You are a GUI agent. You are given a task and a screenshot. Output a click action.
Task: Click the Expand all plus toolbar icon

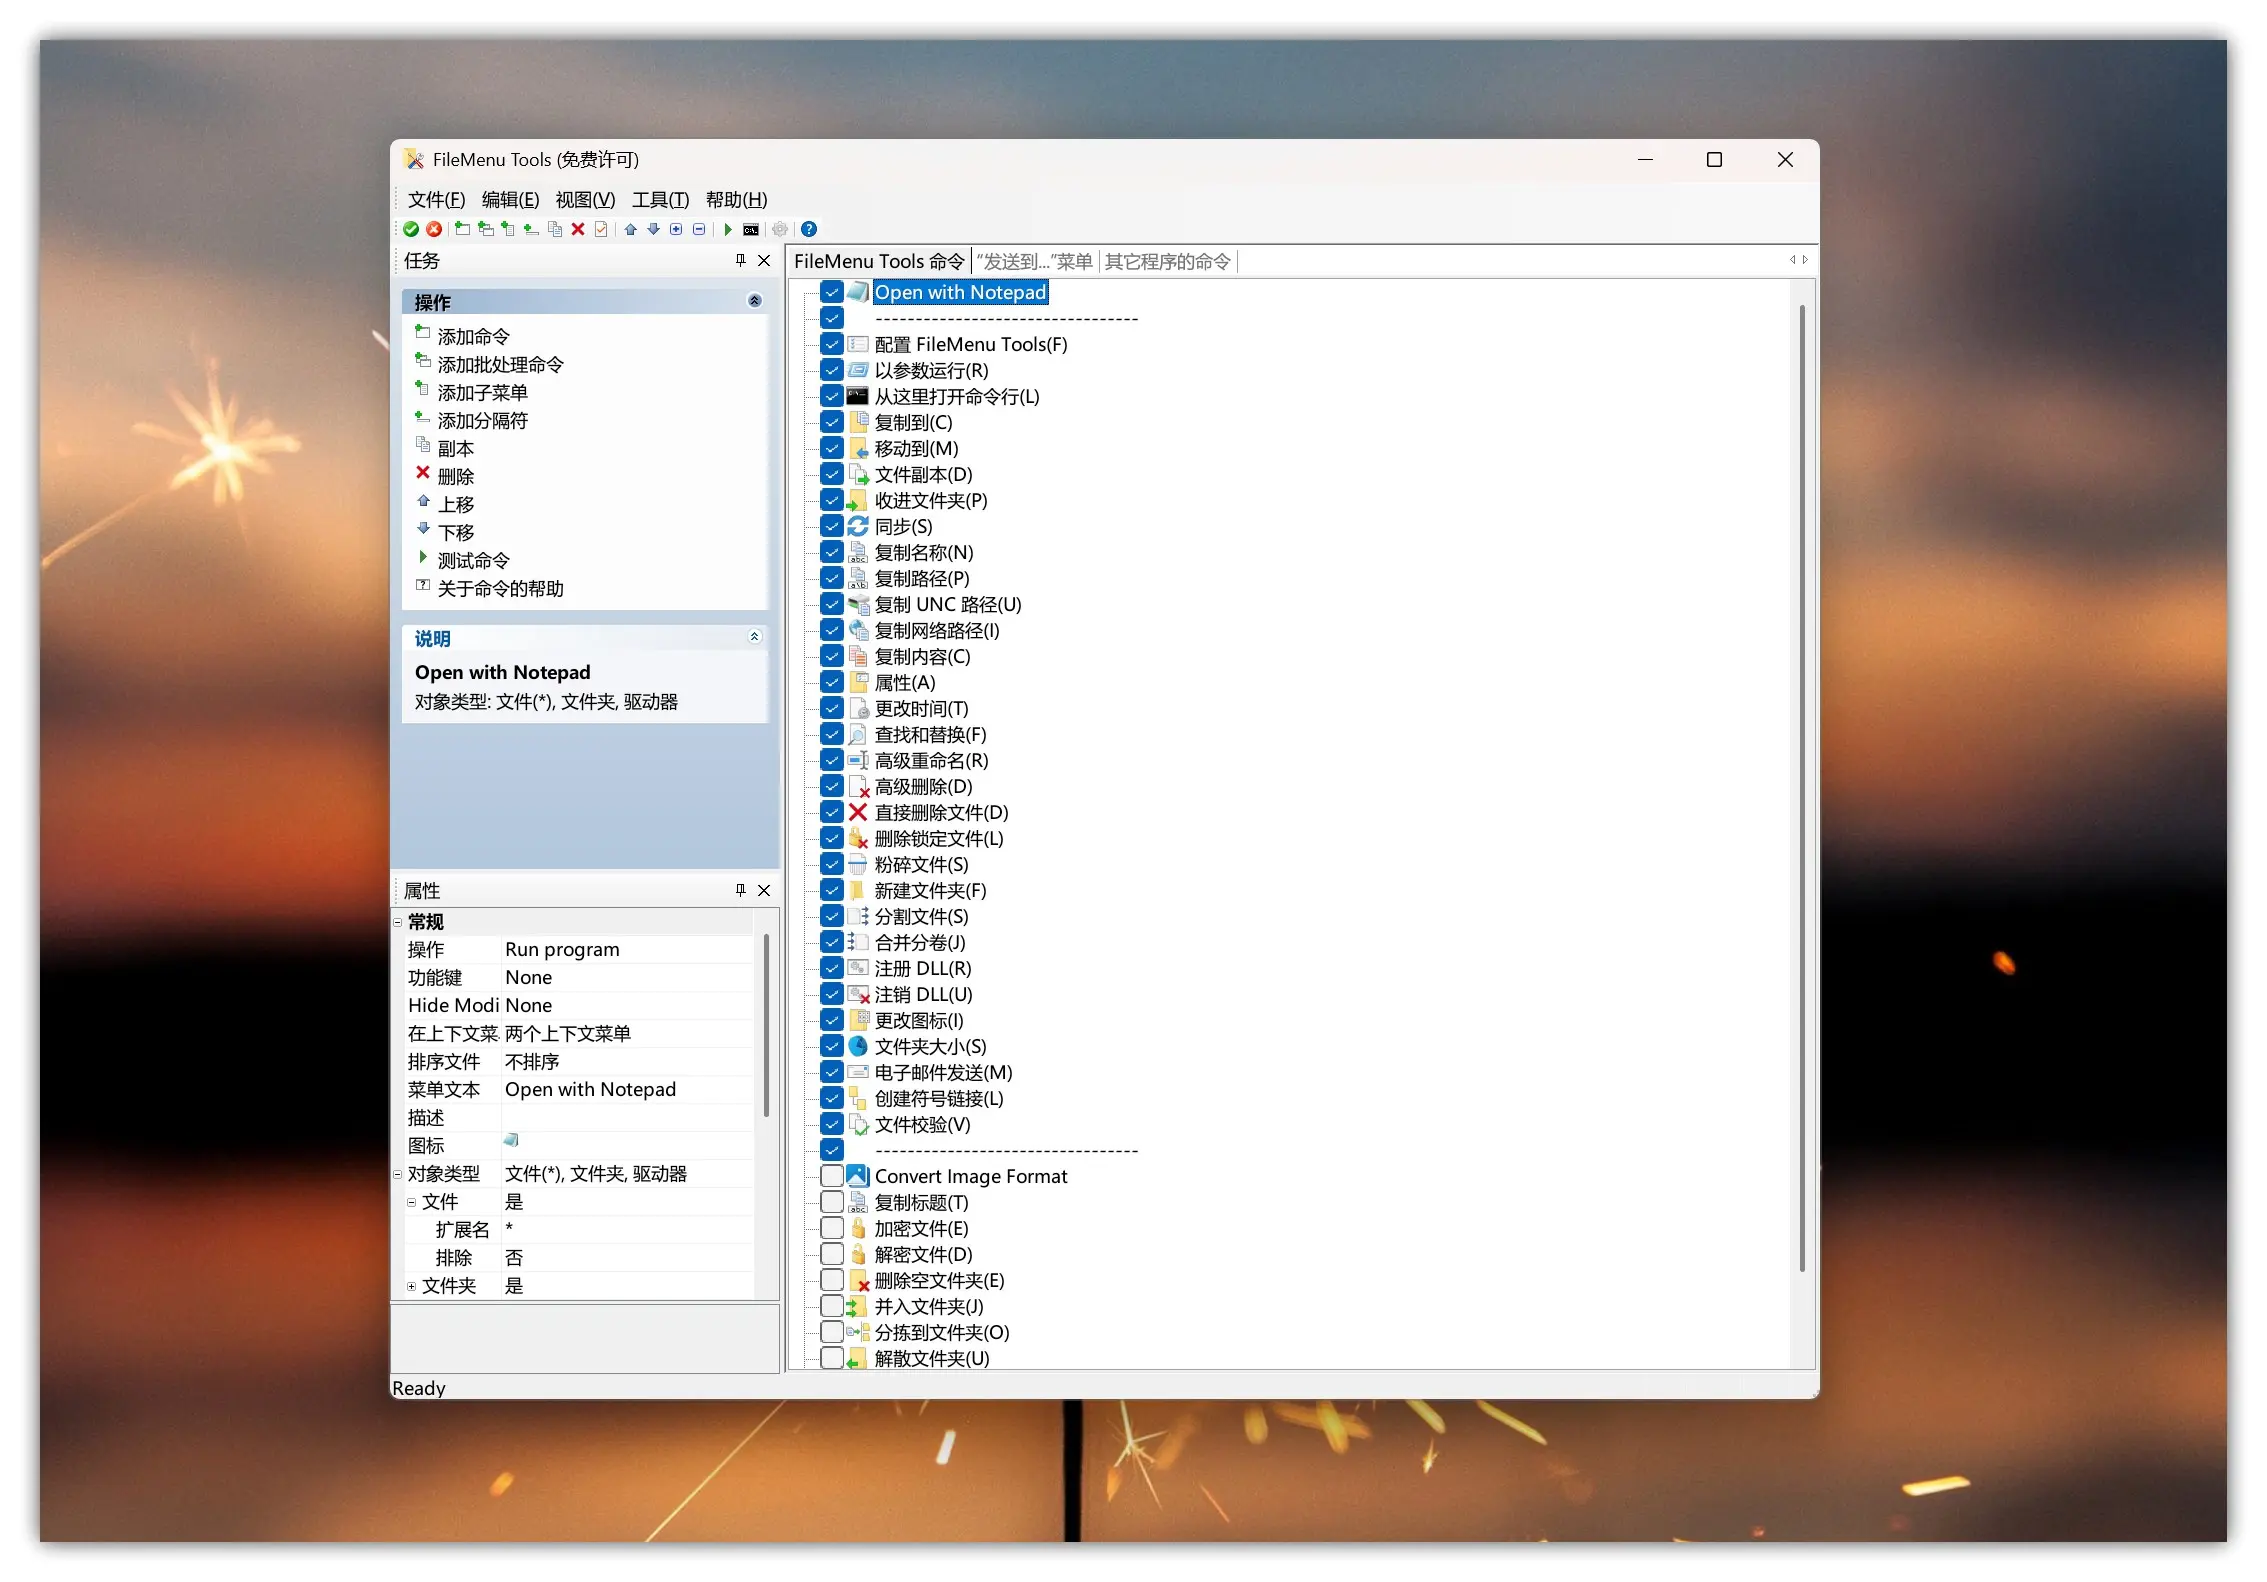point(676,229)
